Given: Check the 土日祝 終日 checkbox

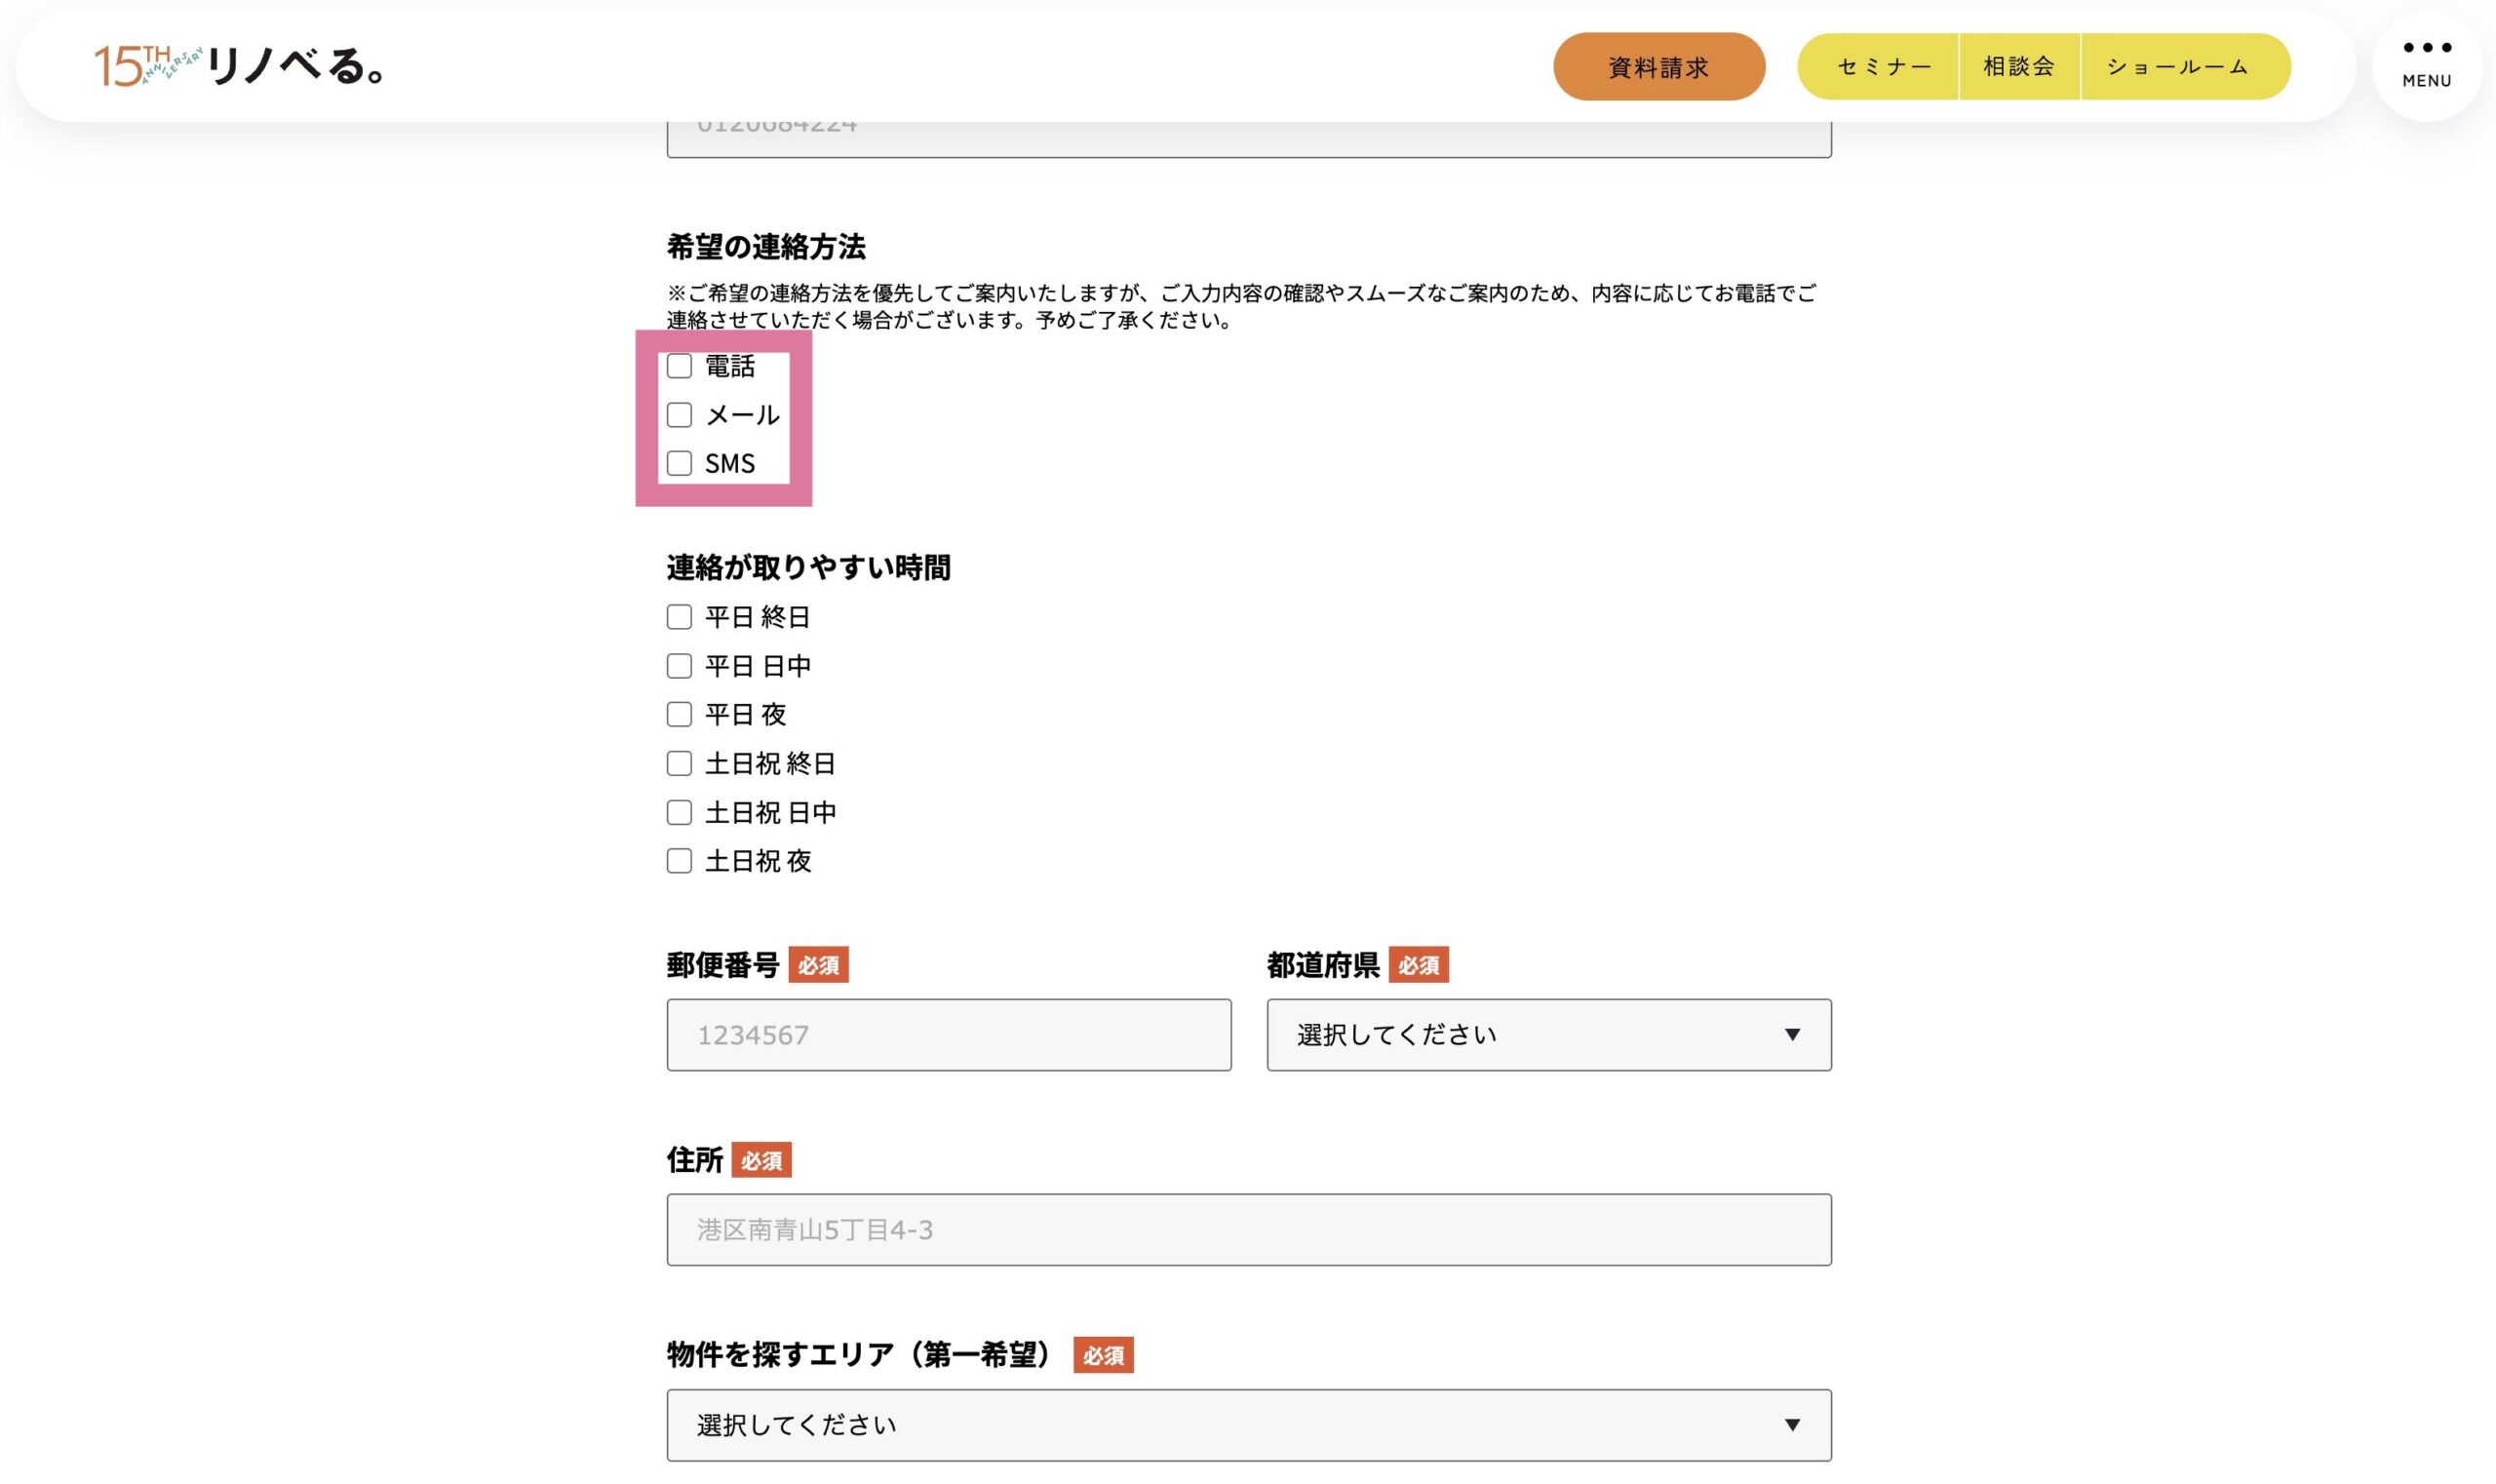Looking at the screenshot, I should [x=679, y=764].
